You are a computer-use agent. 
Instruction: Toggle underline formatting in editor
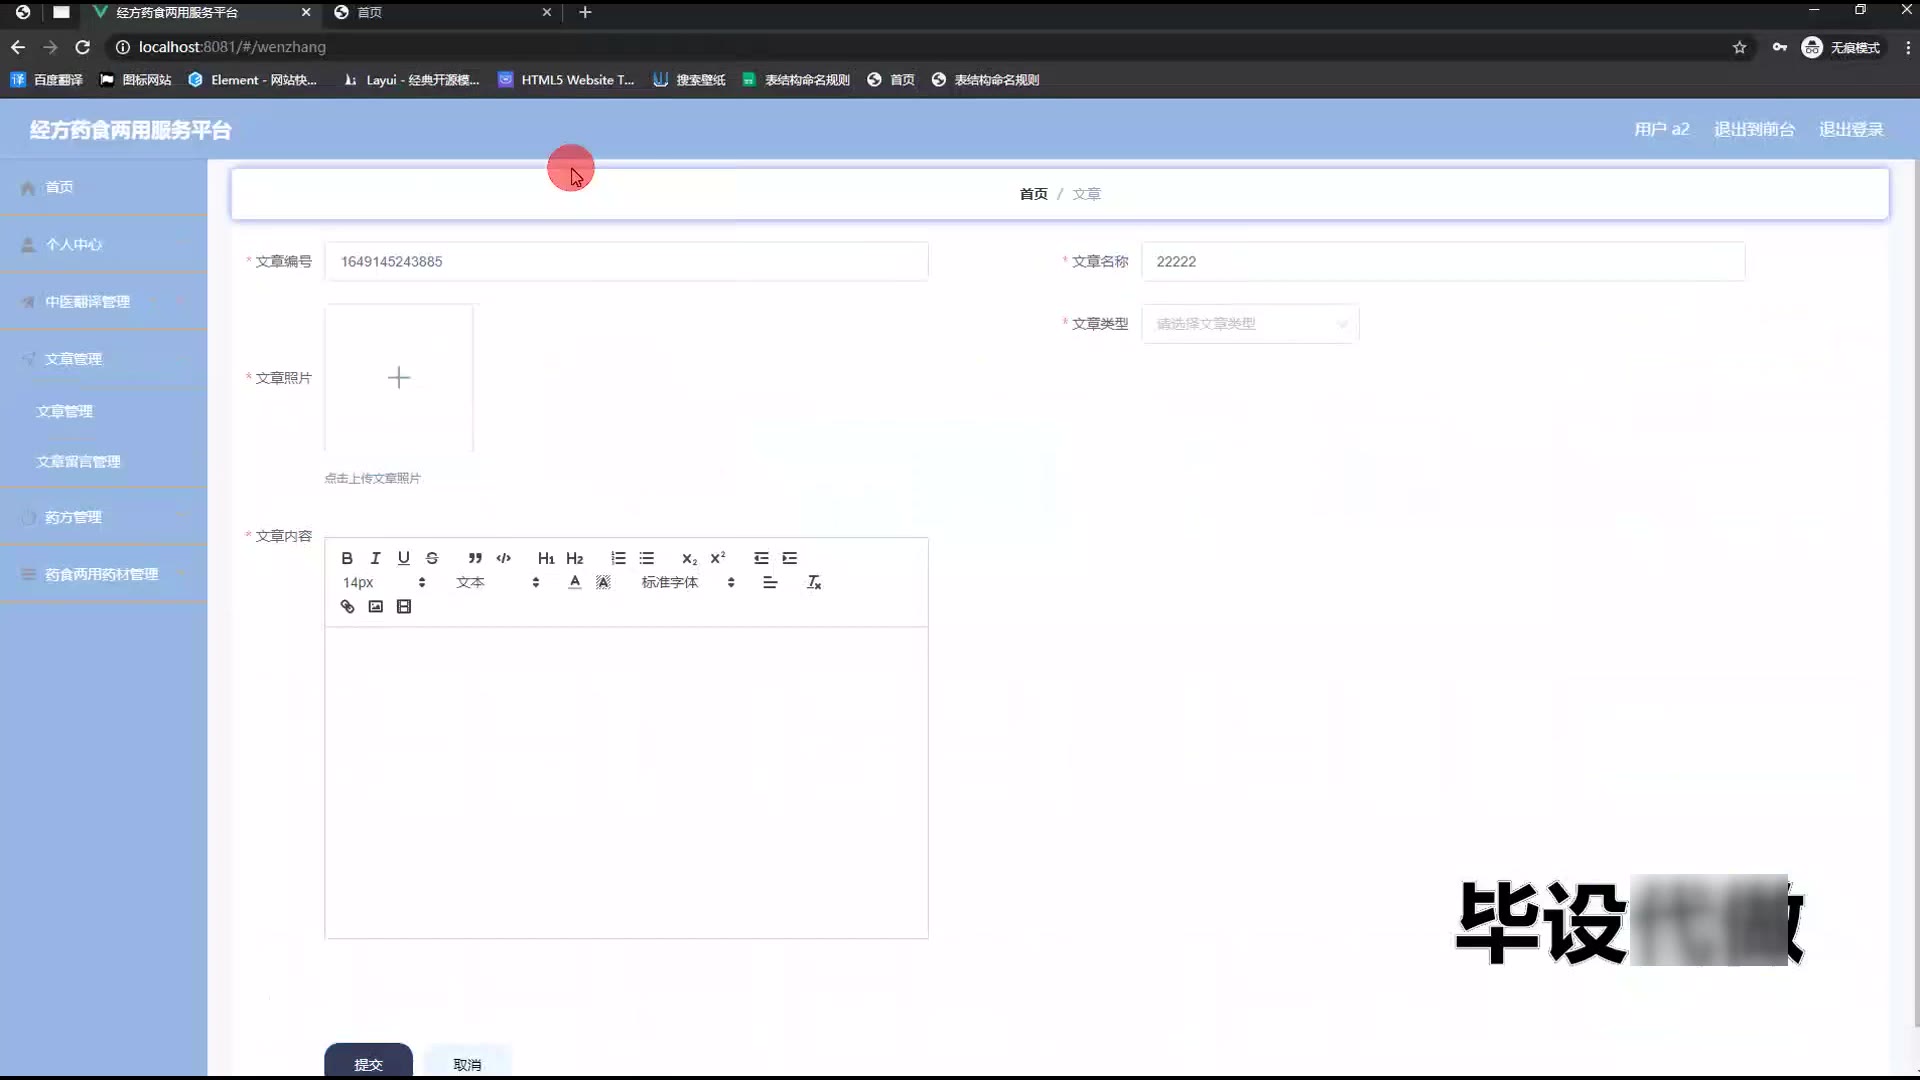pos(403,558)
